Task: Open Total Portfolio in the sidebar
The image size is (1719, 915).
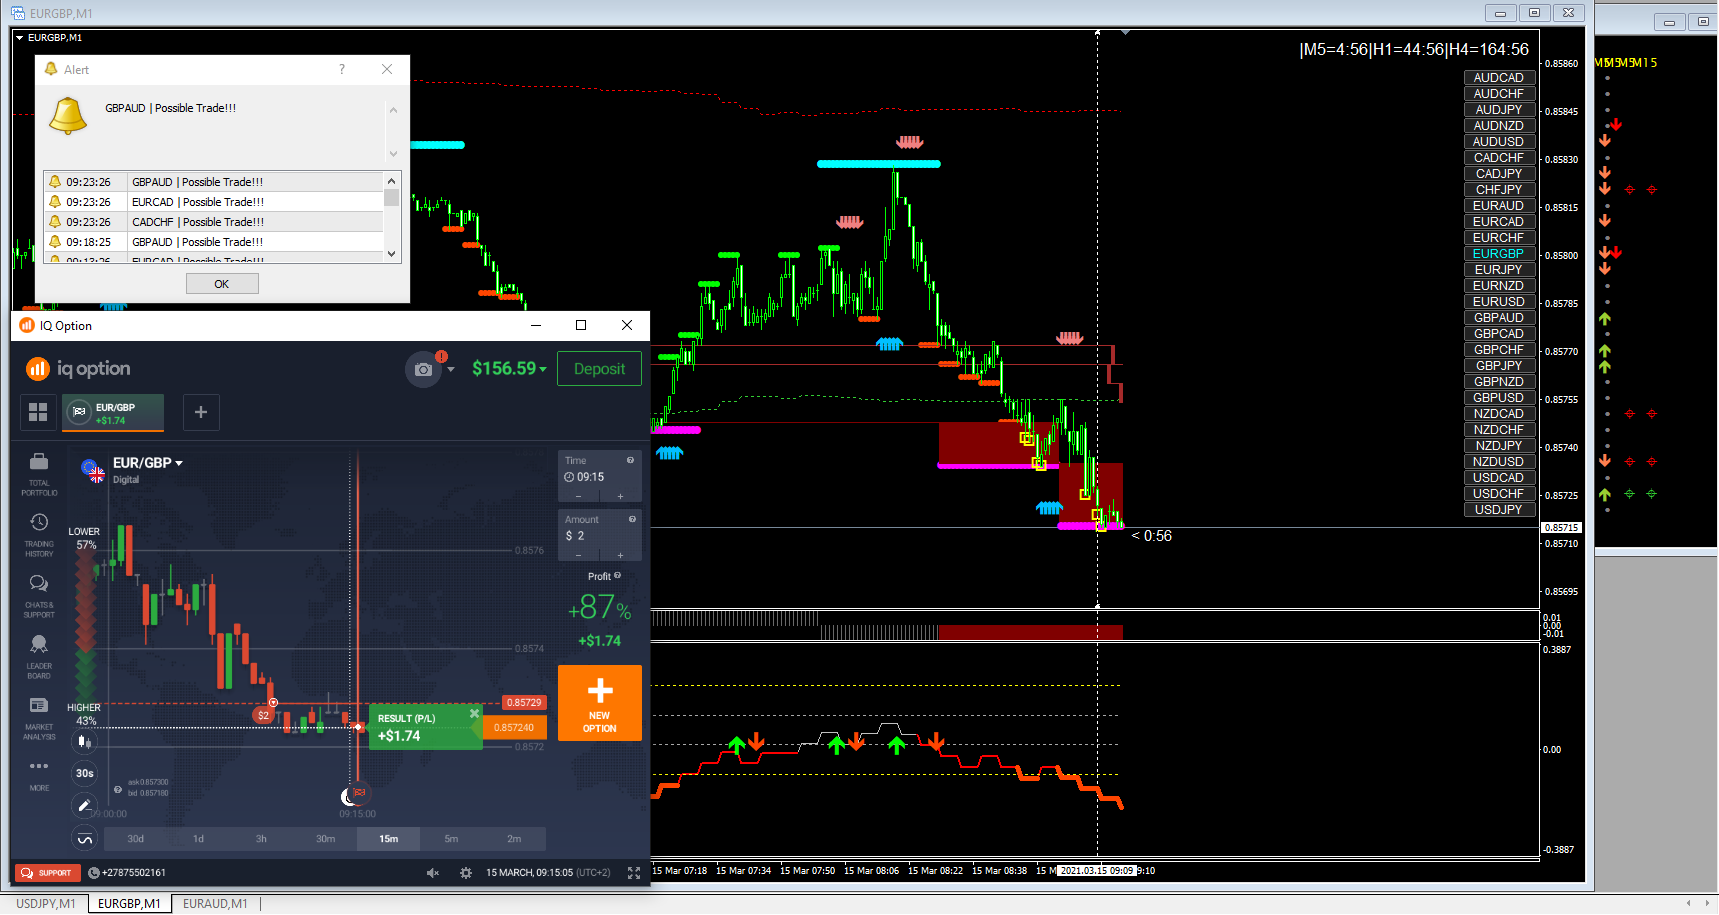Action: [x=39, y=474]
